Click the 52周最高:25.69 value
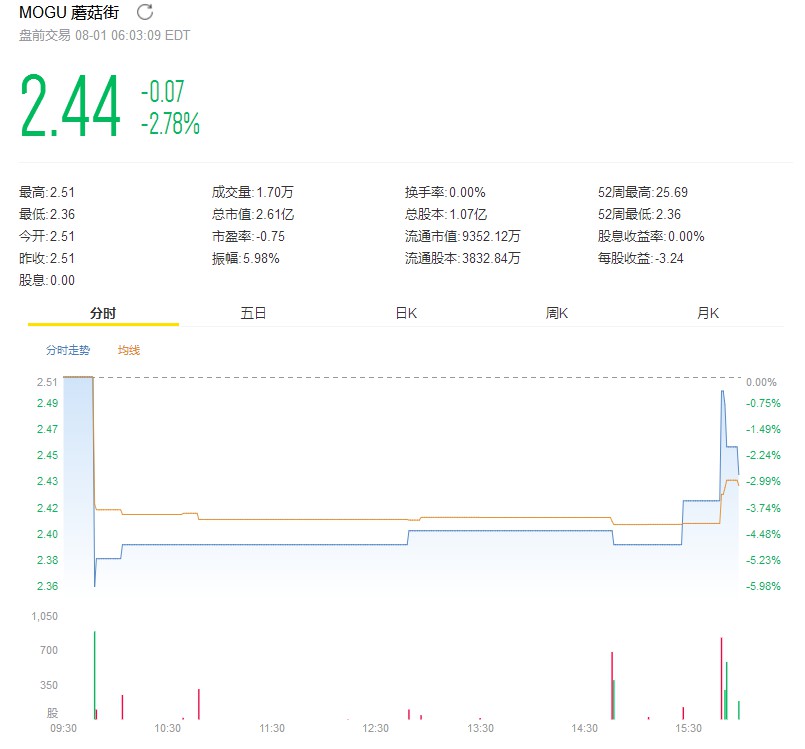Image resolution: width=805 pixels, height=749 pixels. pos(643,193)
